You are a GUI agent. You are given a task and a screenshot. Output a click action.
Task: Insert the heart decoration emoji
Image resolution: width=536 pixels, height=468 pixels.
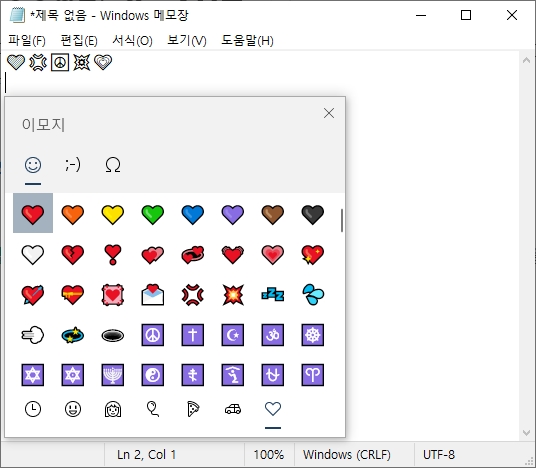(x=113, y=294)
